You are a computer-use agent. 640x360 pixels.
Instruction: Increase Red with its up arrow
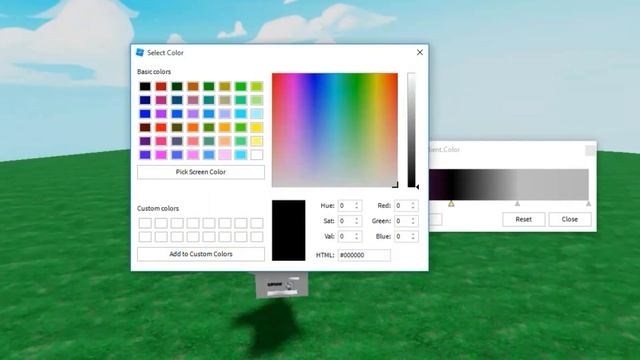pyautogui.click(x=413, y=203)
